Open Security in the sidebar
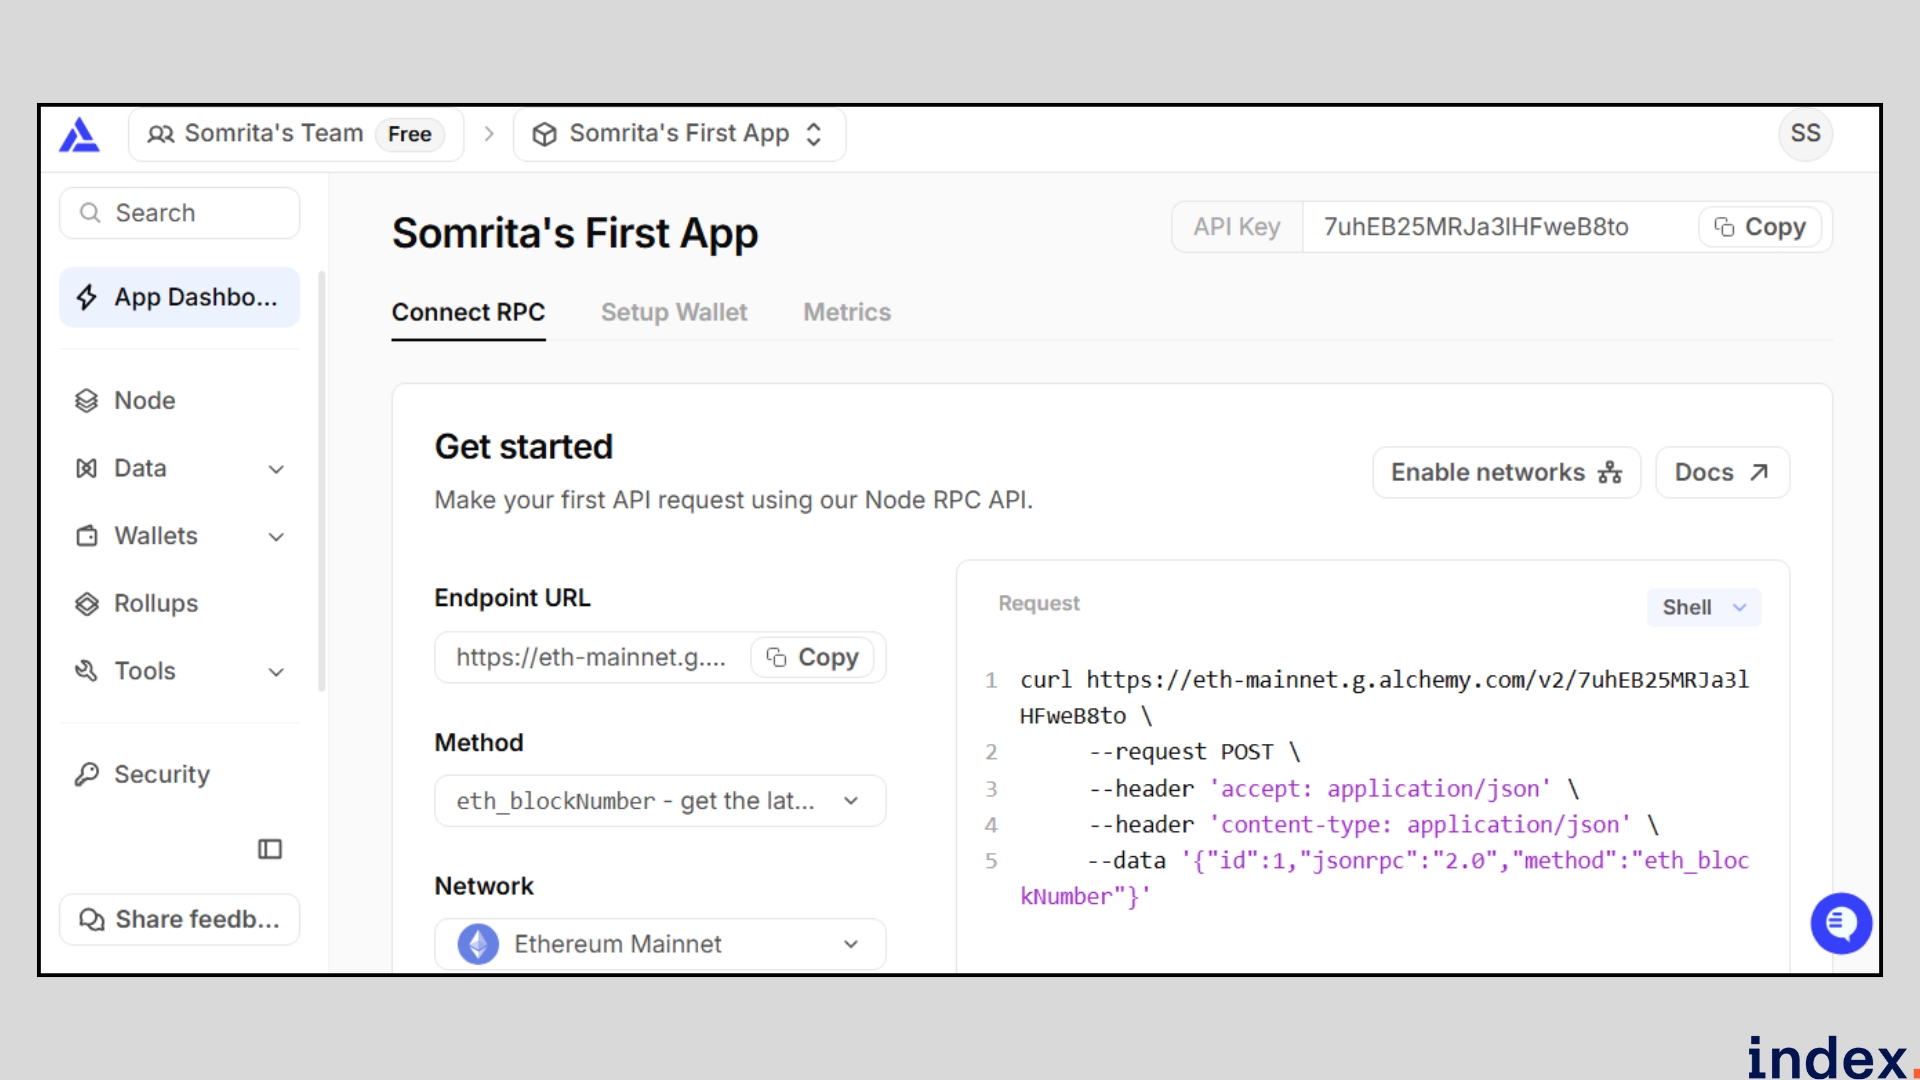Image resolution: width=1920 pixels, height=1080 pixels. click(162, 774)
